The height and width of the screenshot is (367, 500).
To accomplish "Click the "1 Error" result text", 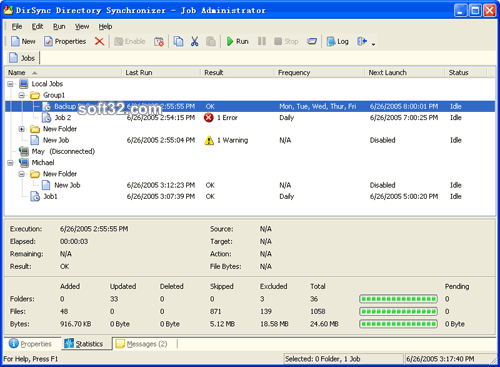I will point(227,118).
